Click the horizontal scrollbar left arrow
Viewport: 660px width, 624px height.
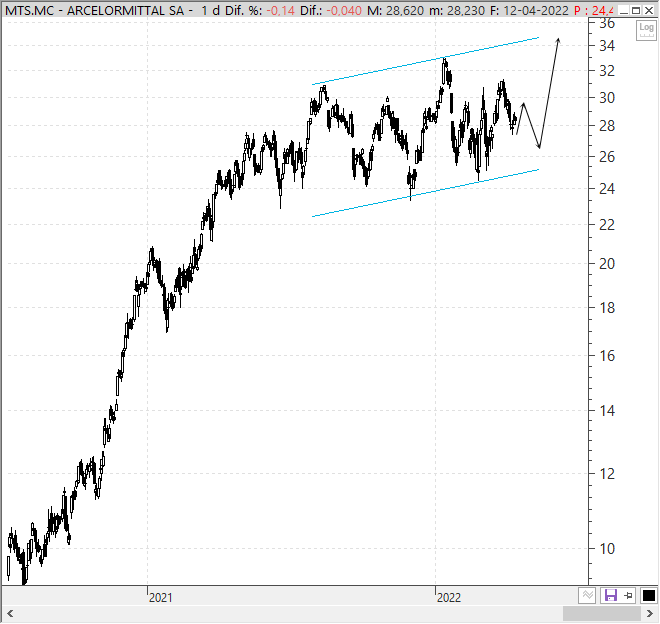[10, 613]
